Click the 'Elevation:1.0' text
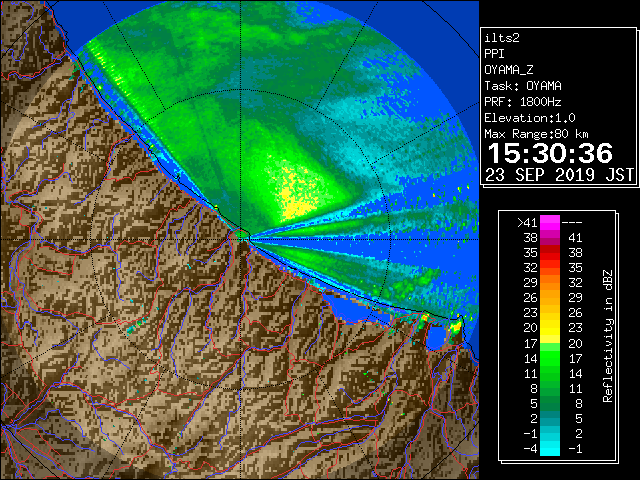Screen dimensions: 640x480 click(x=530, y=118)
